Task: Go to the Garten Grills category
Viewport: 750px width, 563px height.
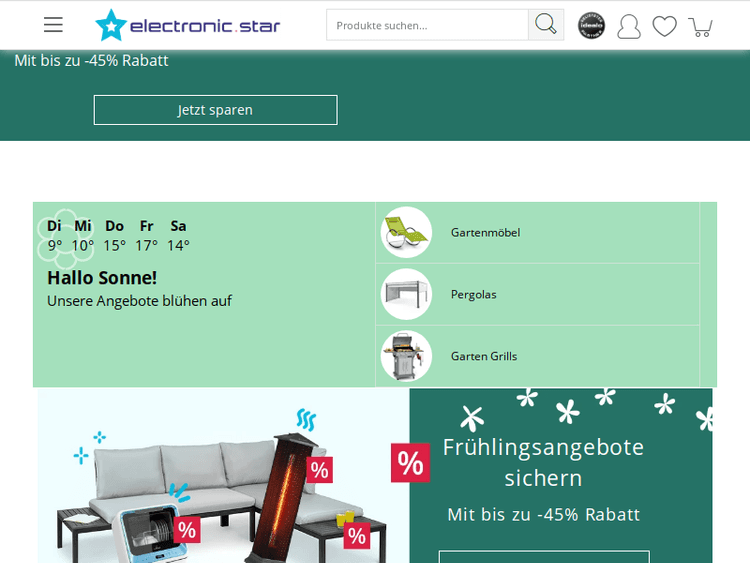Action: 483,357
